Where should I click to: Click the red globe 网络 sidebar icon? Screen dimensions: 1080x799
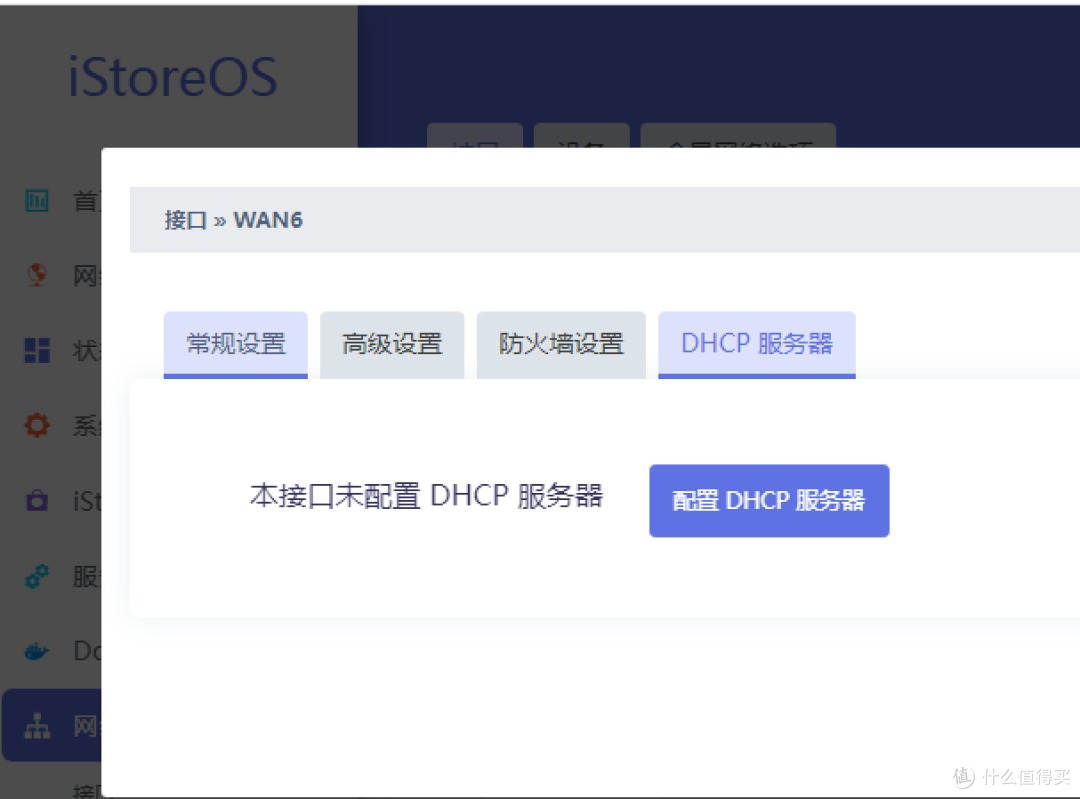[x=37, y=275]
